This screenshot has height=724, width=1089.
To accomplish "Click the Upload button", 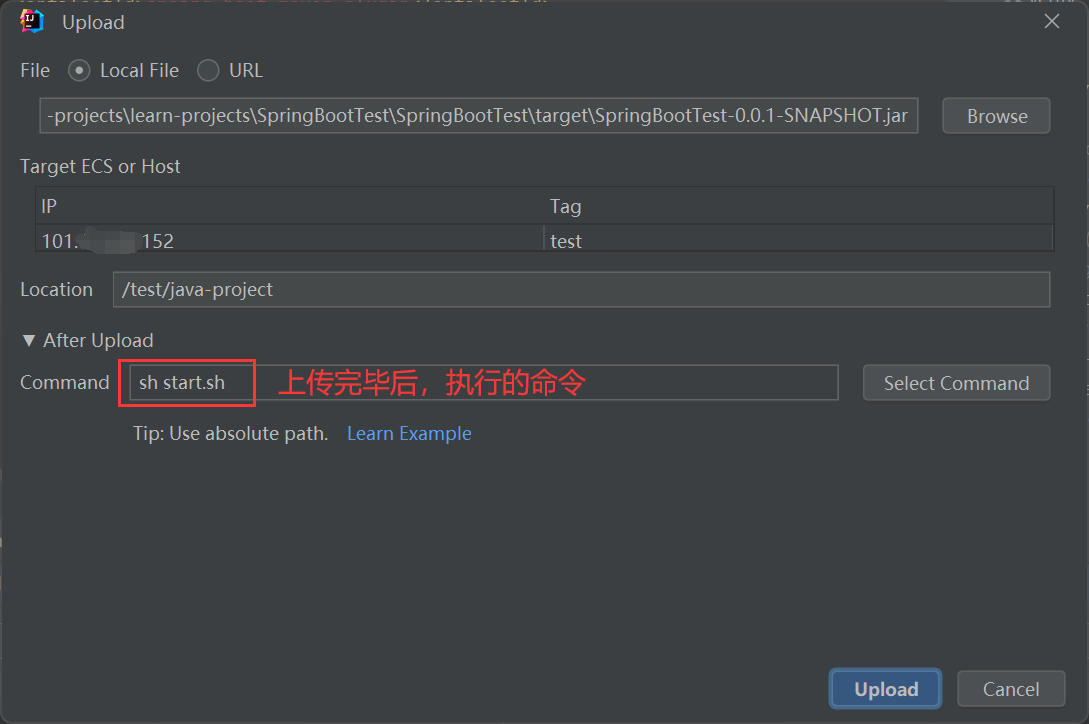I will tap(884, 688).
